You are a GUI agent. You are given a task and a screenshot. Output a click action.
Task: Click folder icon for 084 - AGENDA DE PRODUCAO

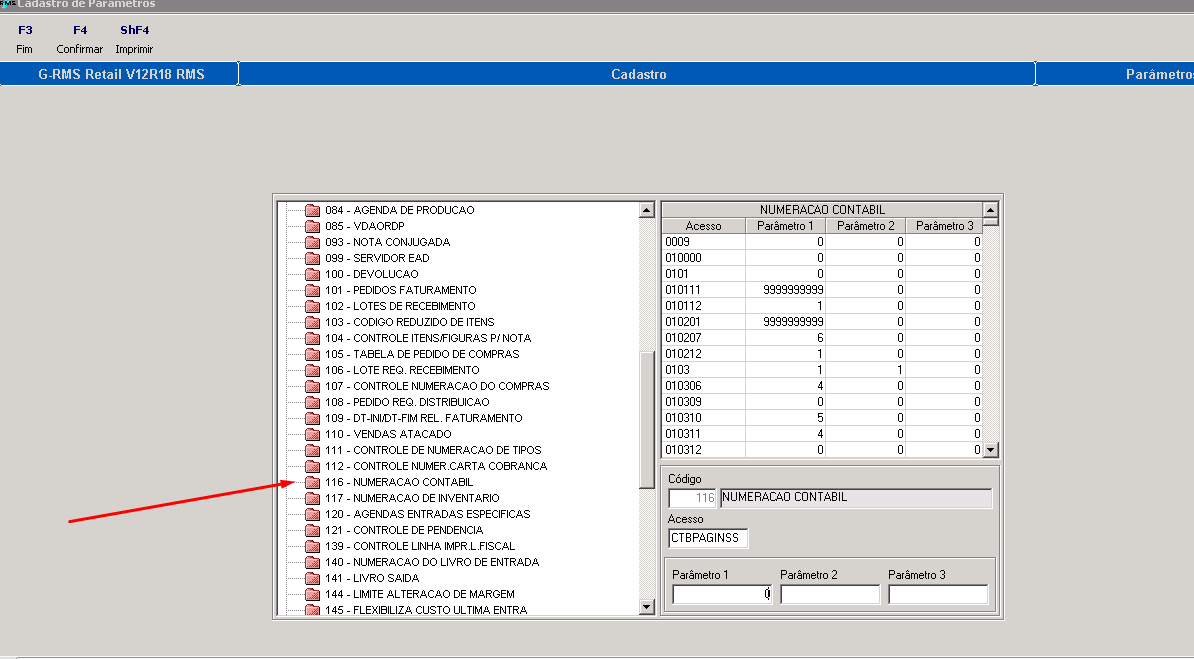pyautogui.click(x=312, y=210)
